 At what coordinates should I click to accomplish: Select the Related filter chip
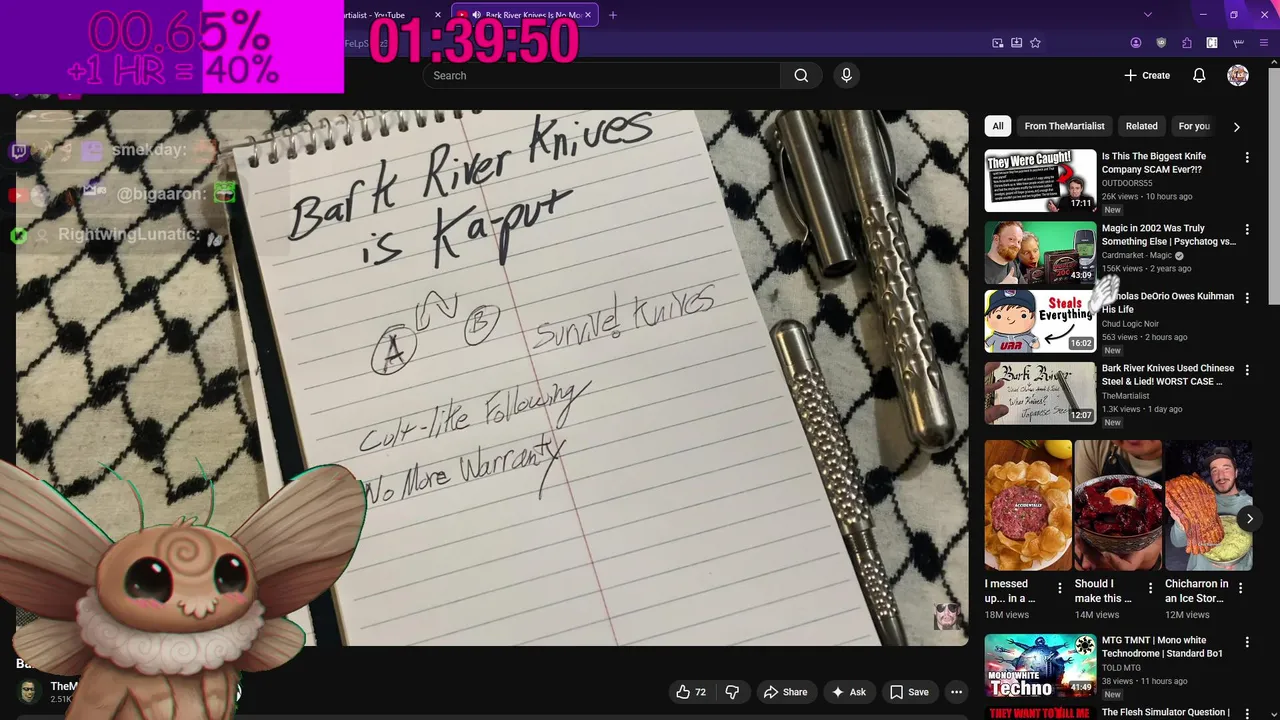pos(1141,126)
